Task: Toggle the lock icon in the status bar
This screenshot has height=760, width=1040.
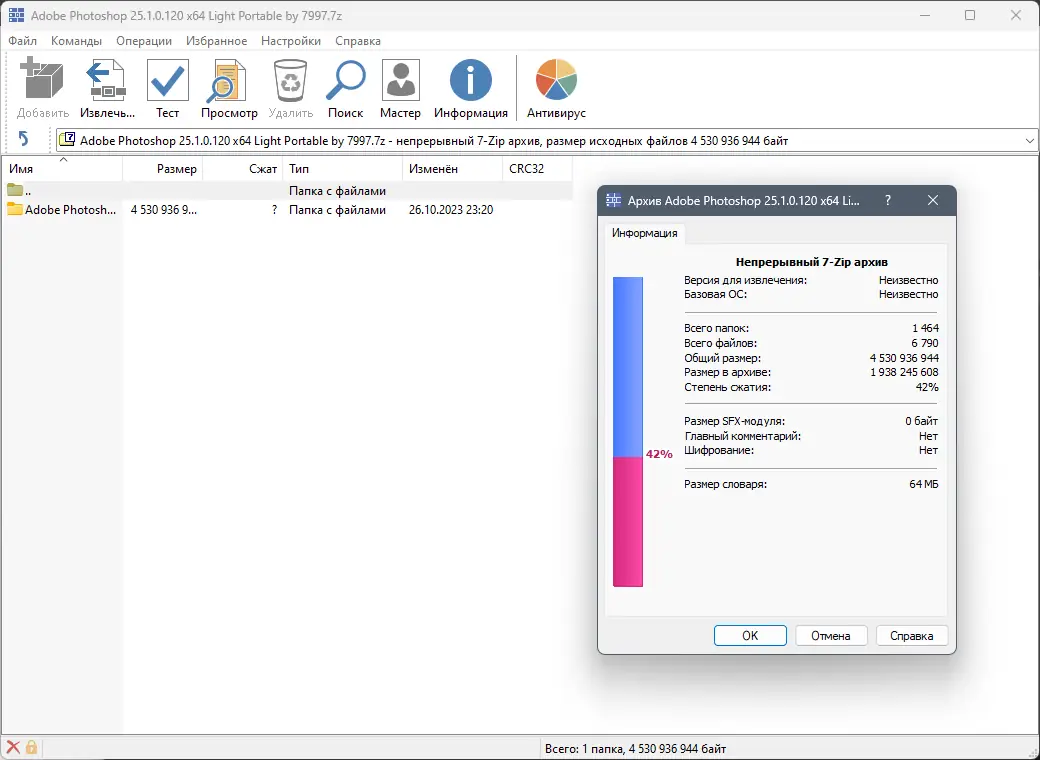Action: click(33, 747)
